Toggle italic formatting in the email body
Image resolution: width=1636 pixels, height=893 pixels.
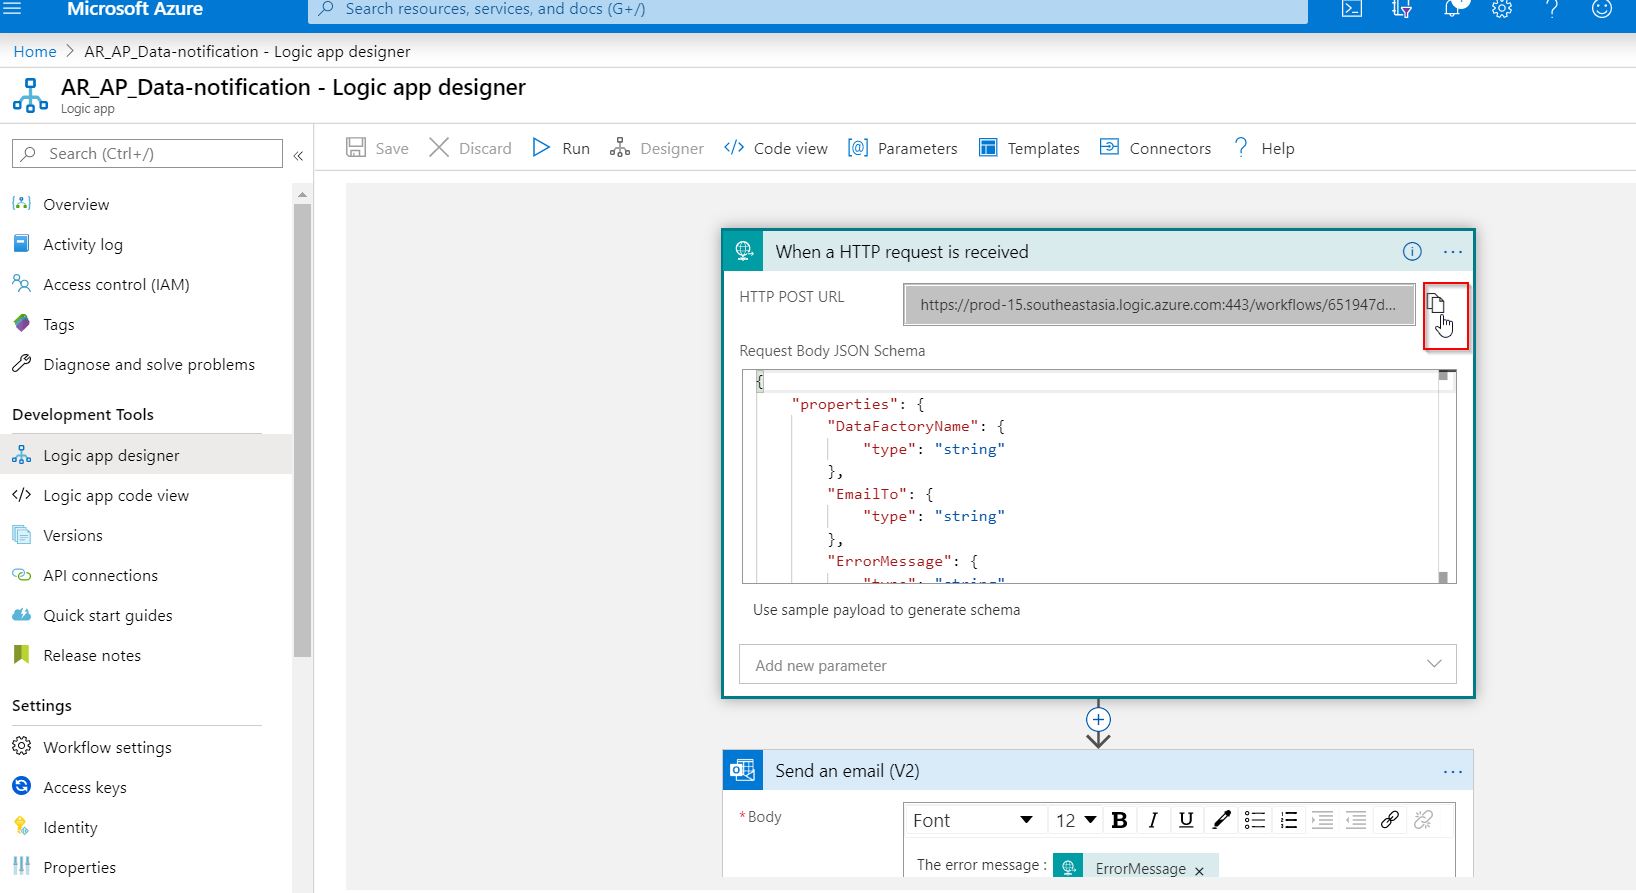click(1153, 820)
